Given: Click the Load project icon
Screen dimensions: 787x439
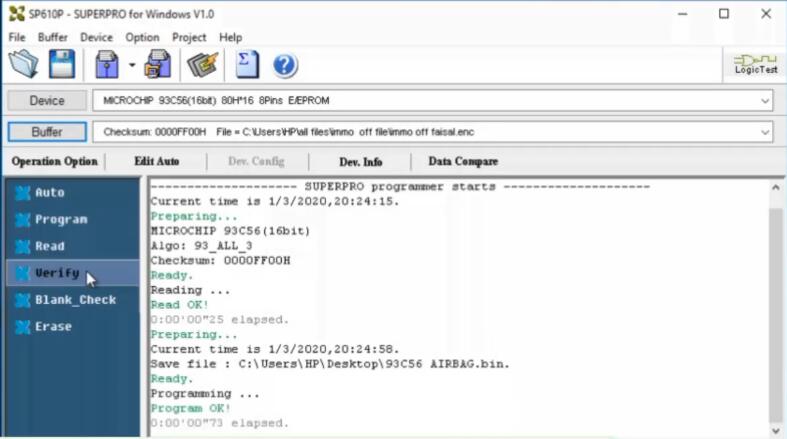Looking at the screenshot, I should [106, 64].
